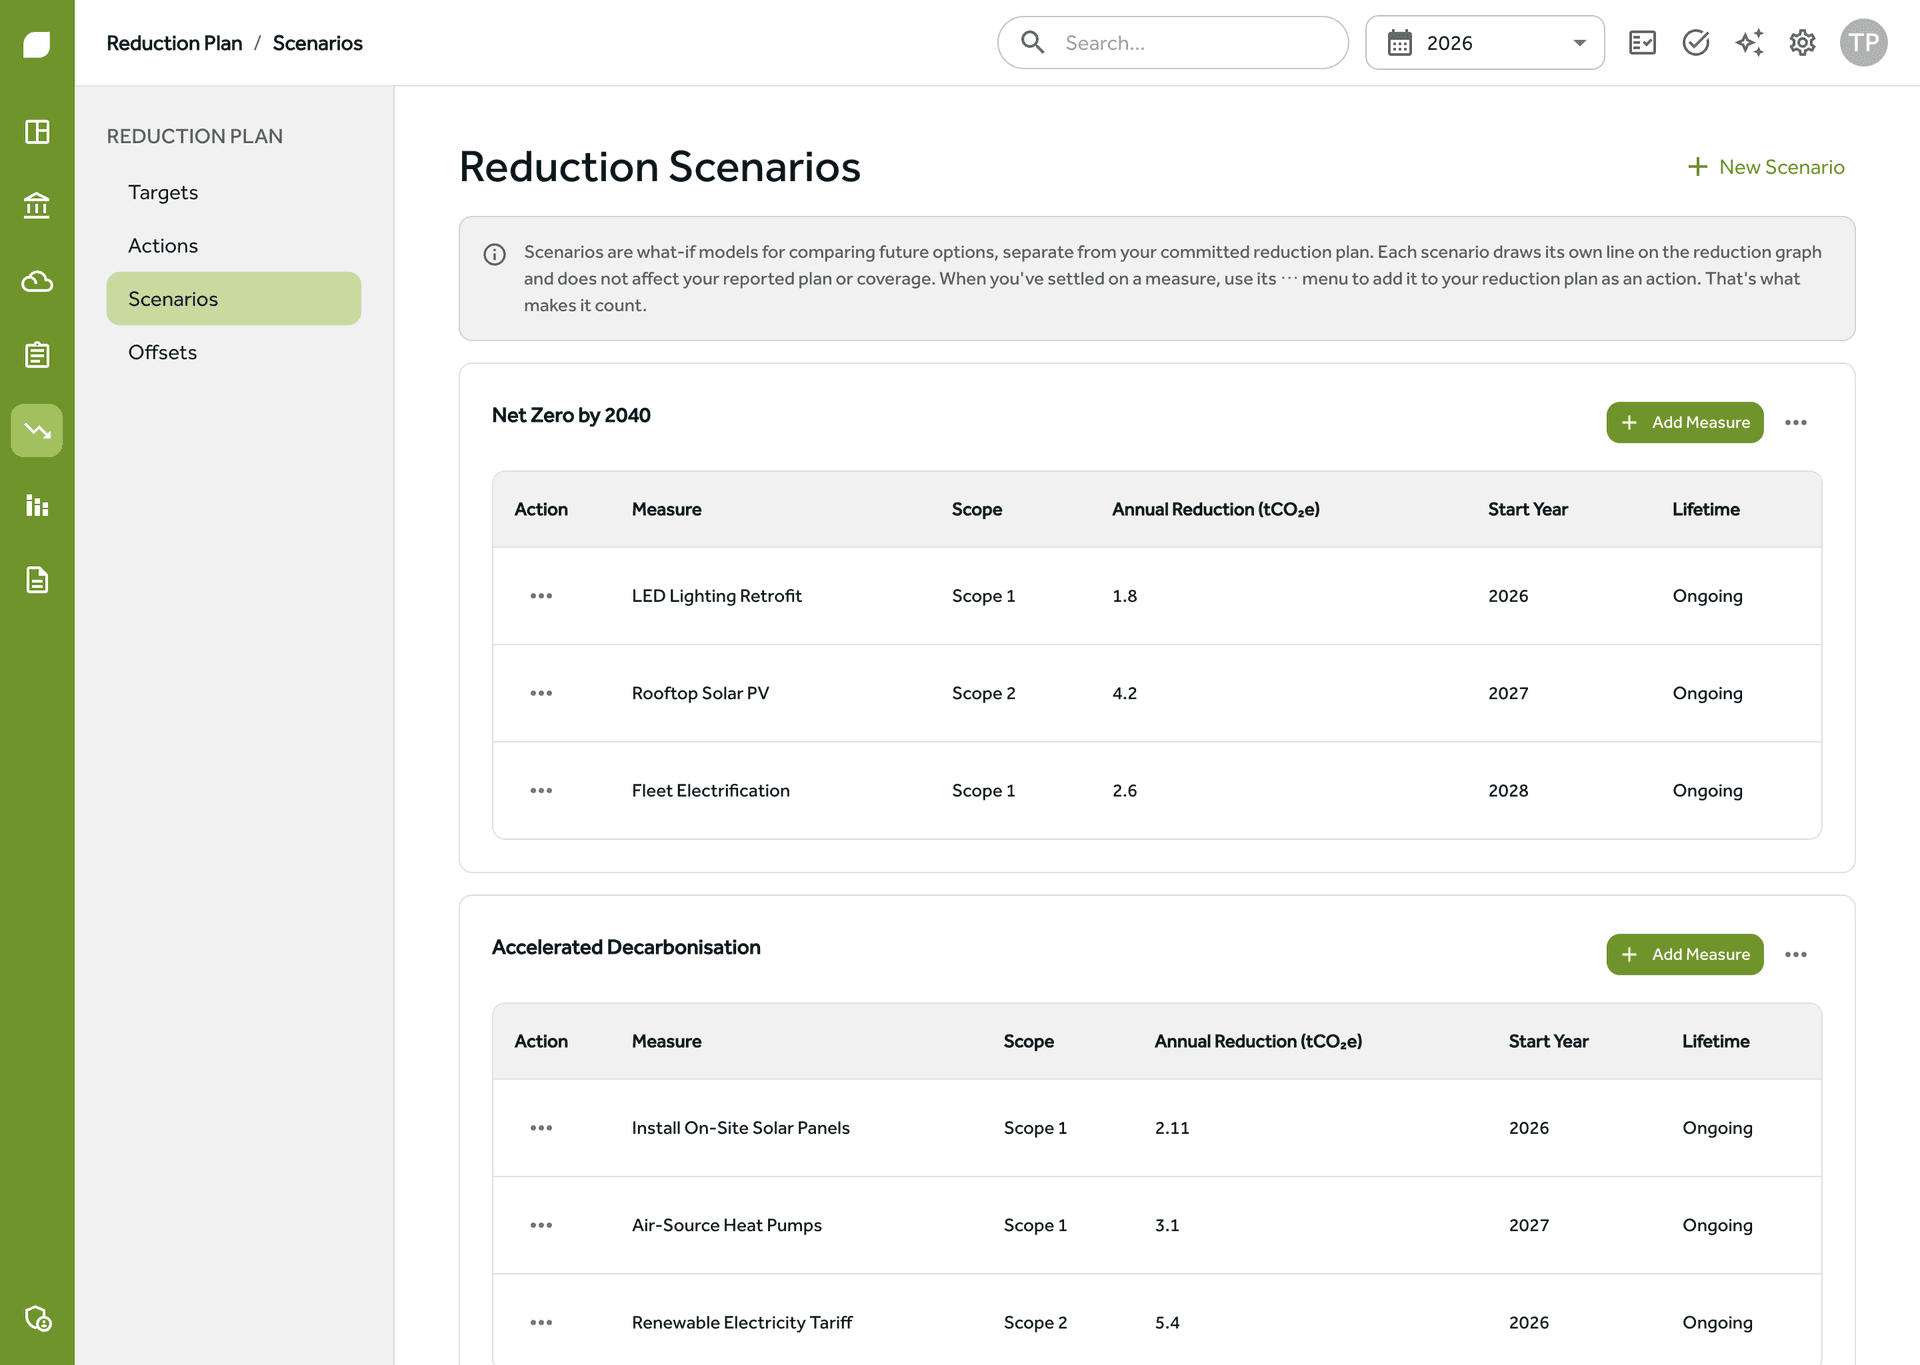Click the circled checkmark icon in top bar

[1696, 43]
